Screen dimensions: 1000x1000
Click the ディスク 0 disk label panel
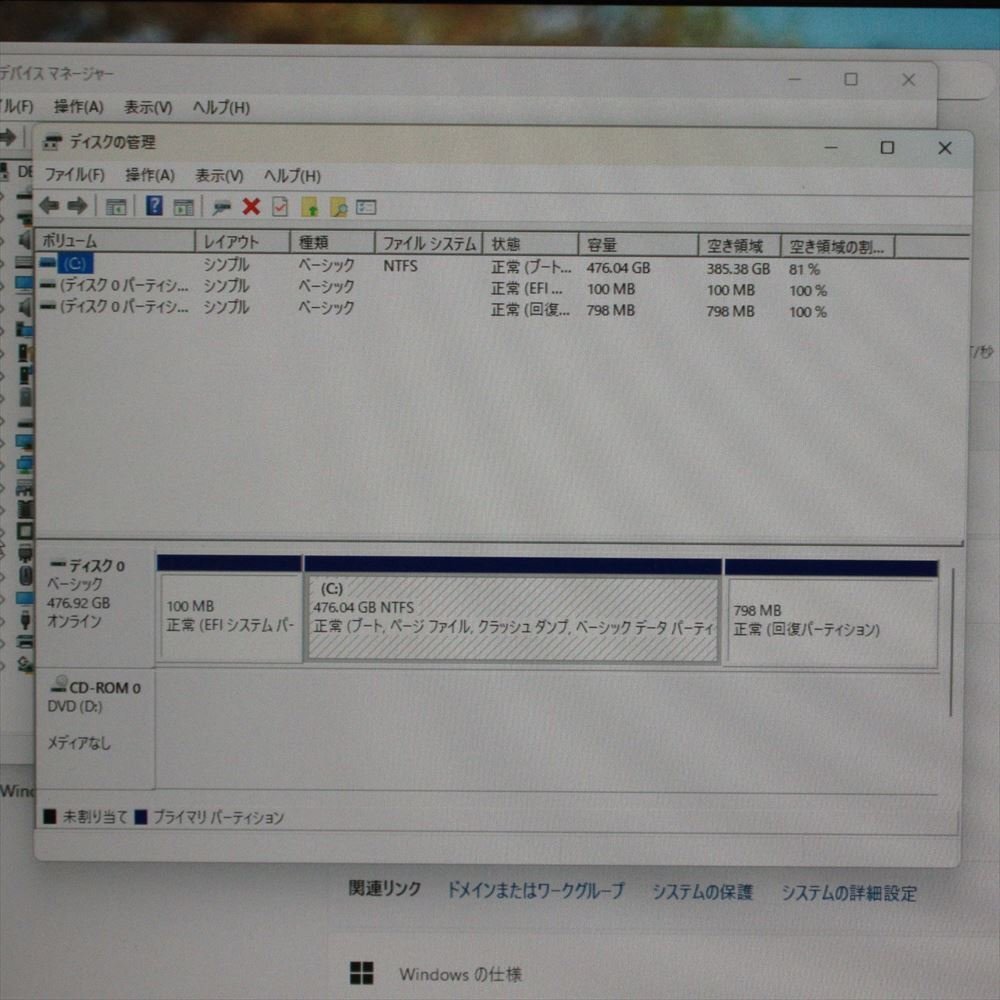click(x=96, y=606)
